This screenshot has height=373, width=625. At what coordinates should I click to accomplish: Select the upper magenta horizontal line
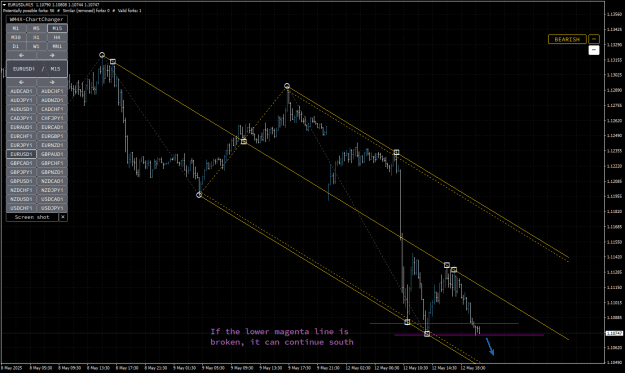[444, 323]
